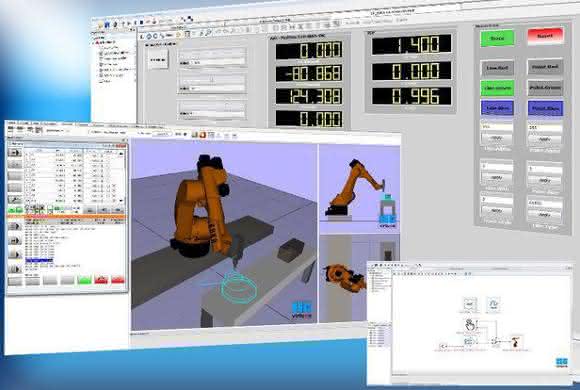Screen dimensions: 580x390
Task: Click the gray Point-Red button in control panel
Action: pyautogui.click(x=545, y=67)
